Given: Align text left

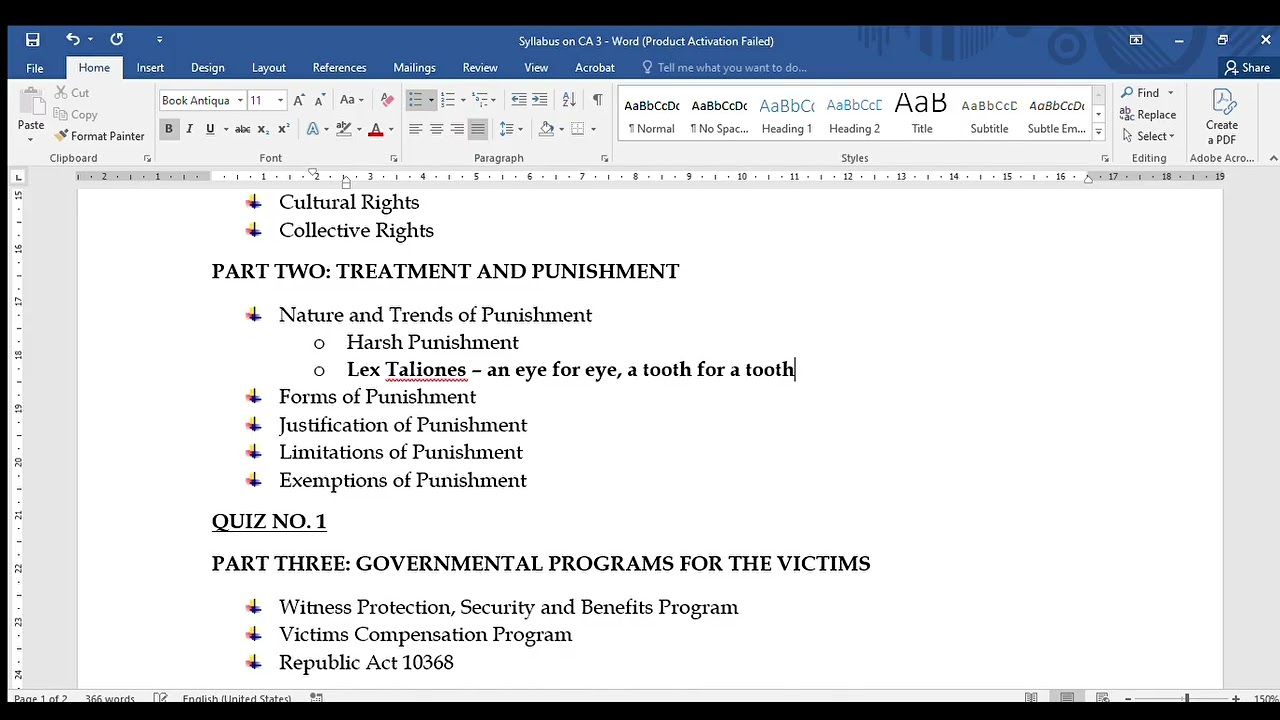Looking at the screenshot, I should click(x=416, y=129).
